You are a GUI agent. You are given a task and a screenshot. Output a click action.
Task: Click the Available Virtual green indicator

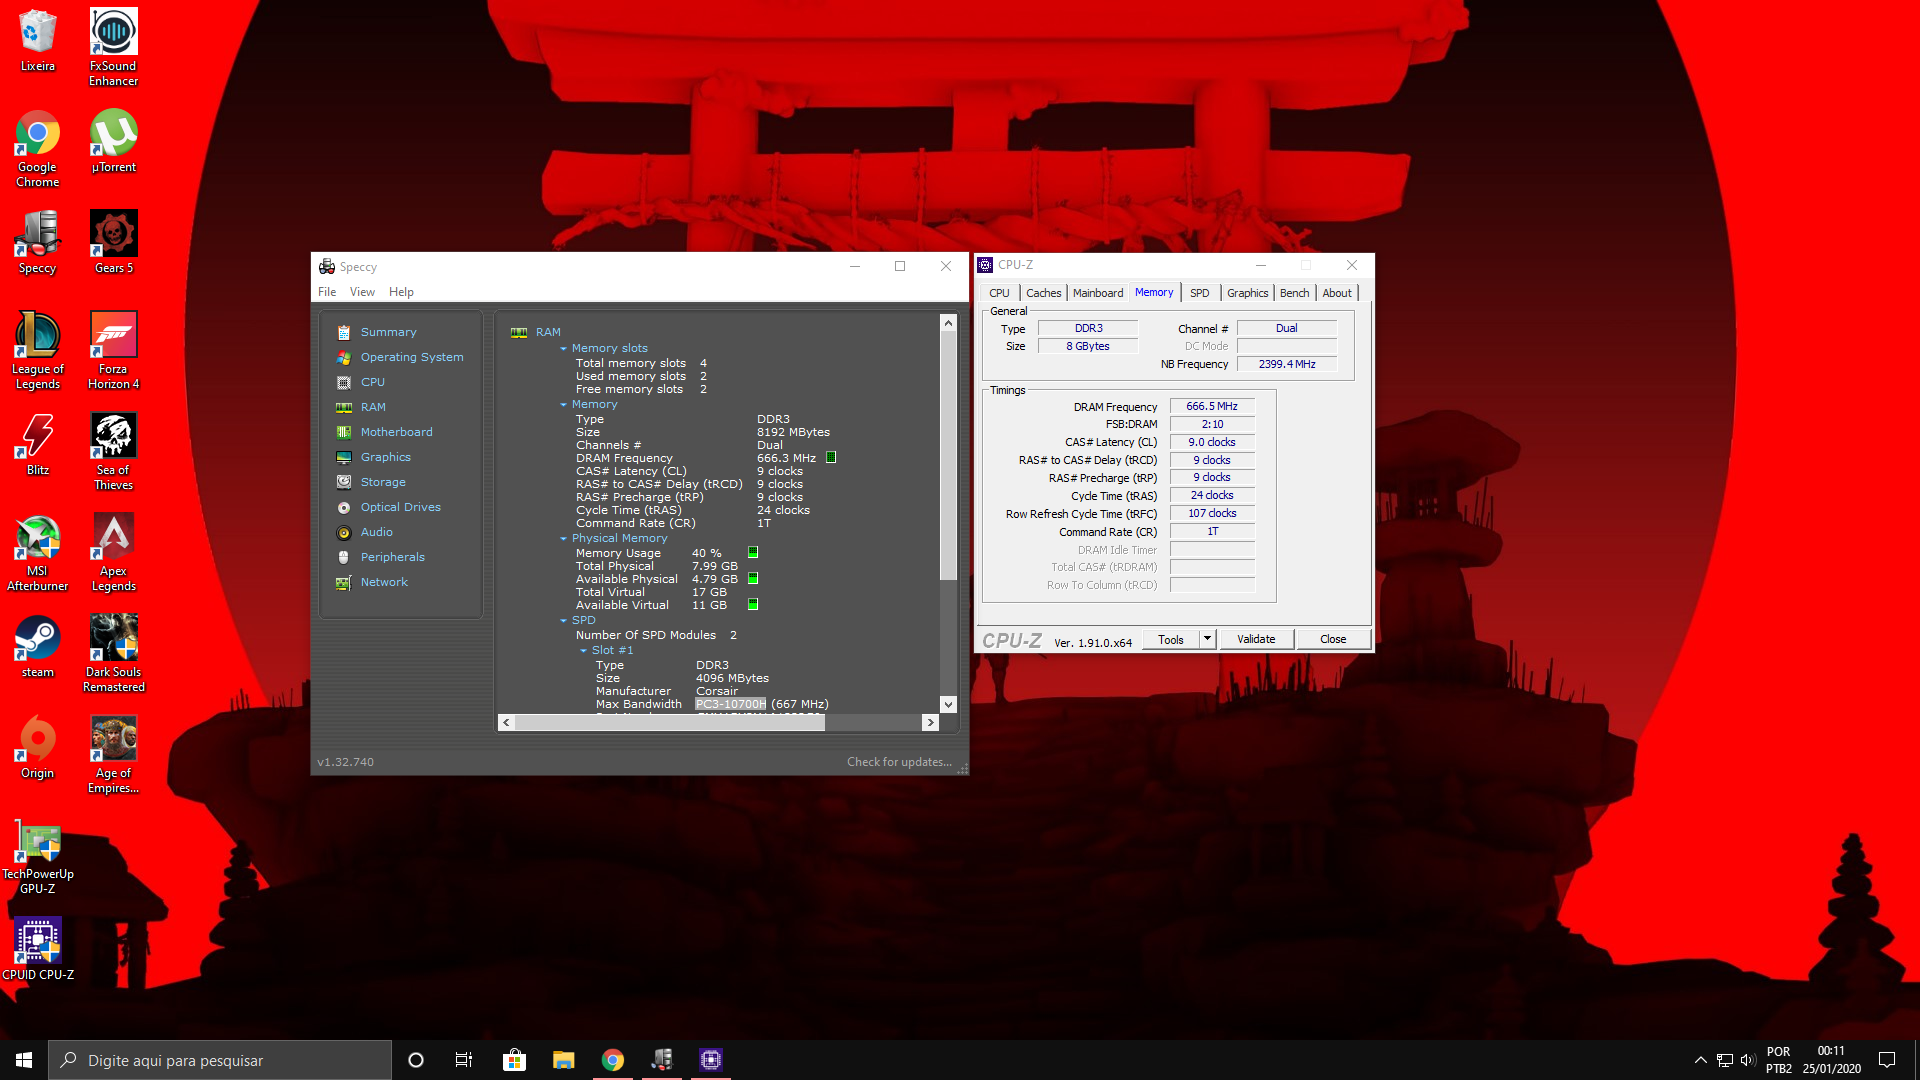coord(753,604)
